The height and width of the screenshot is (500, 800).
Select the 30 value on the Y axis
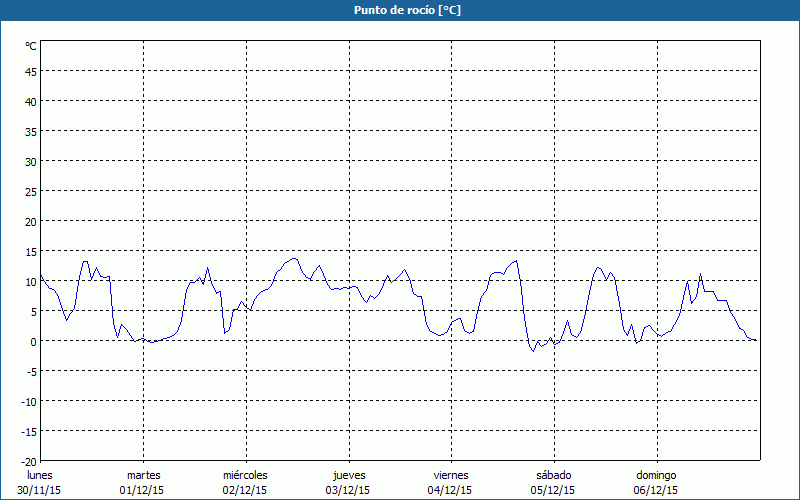31,161
